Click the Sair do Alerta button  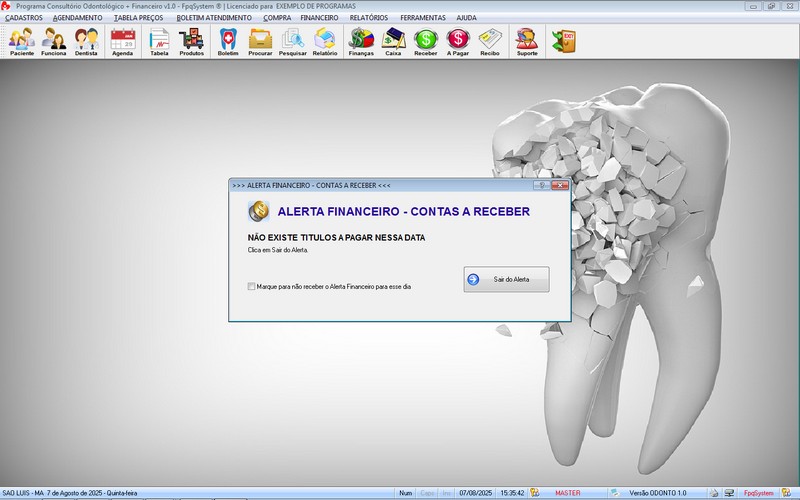[506, 280]
